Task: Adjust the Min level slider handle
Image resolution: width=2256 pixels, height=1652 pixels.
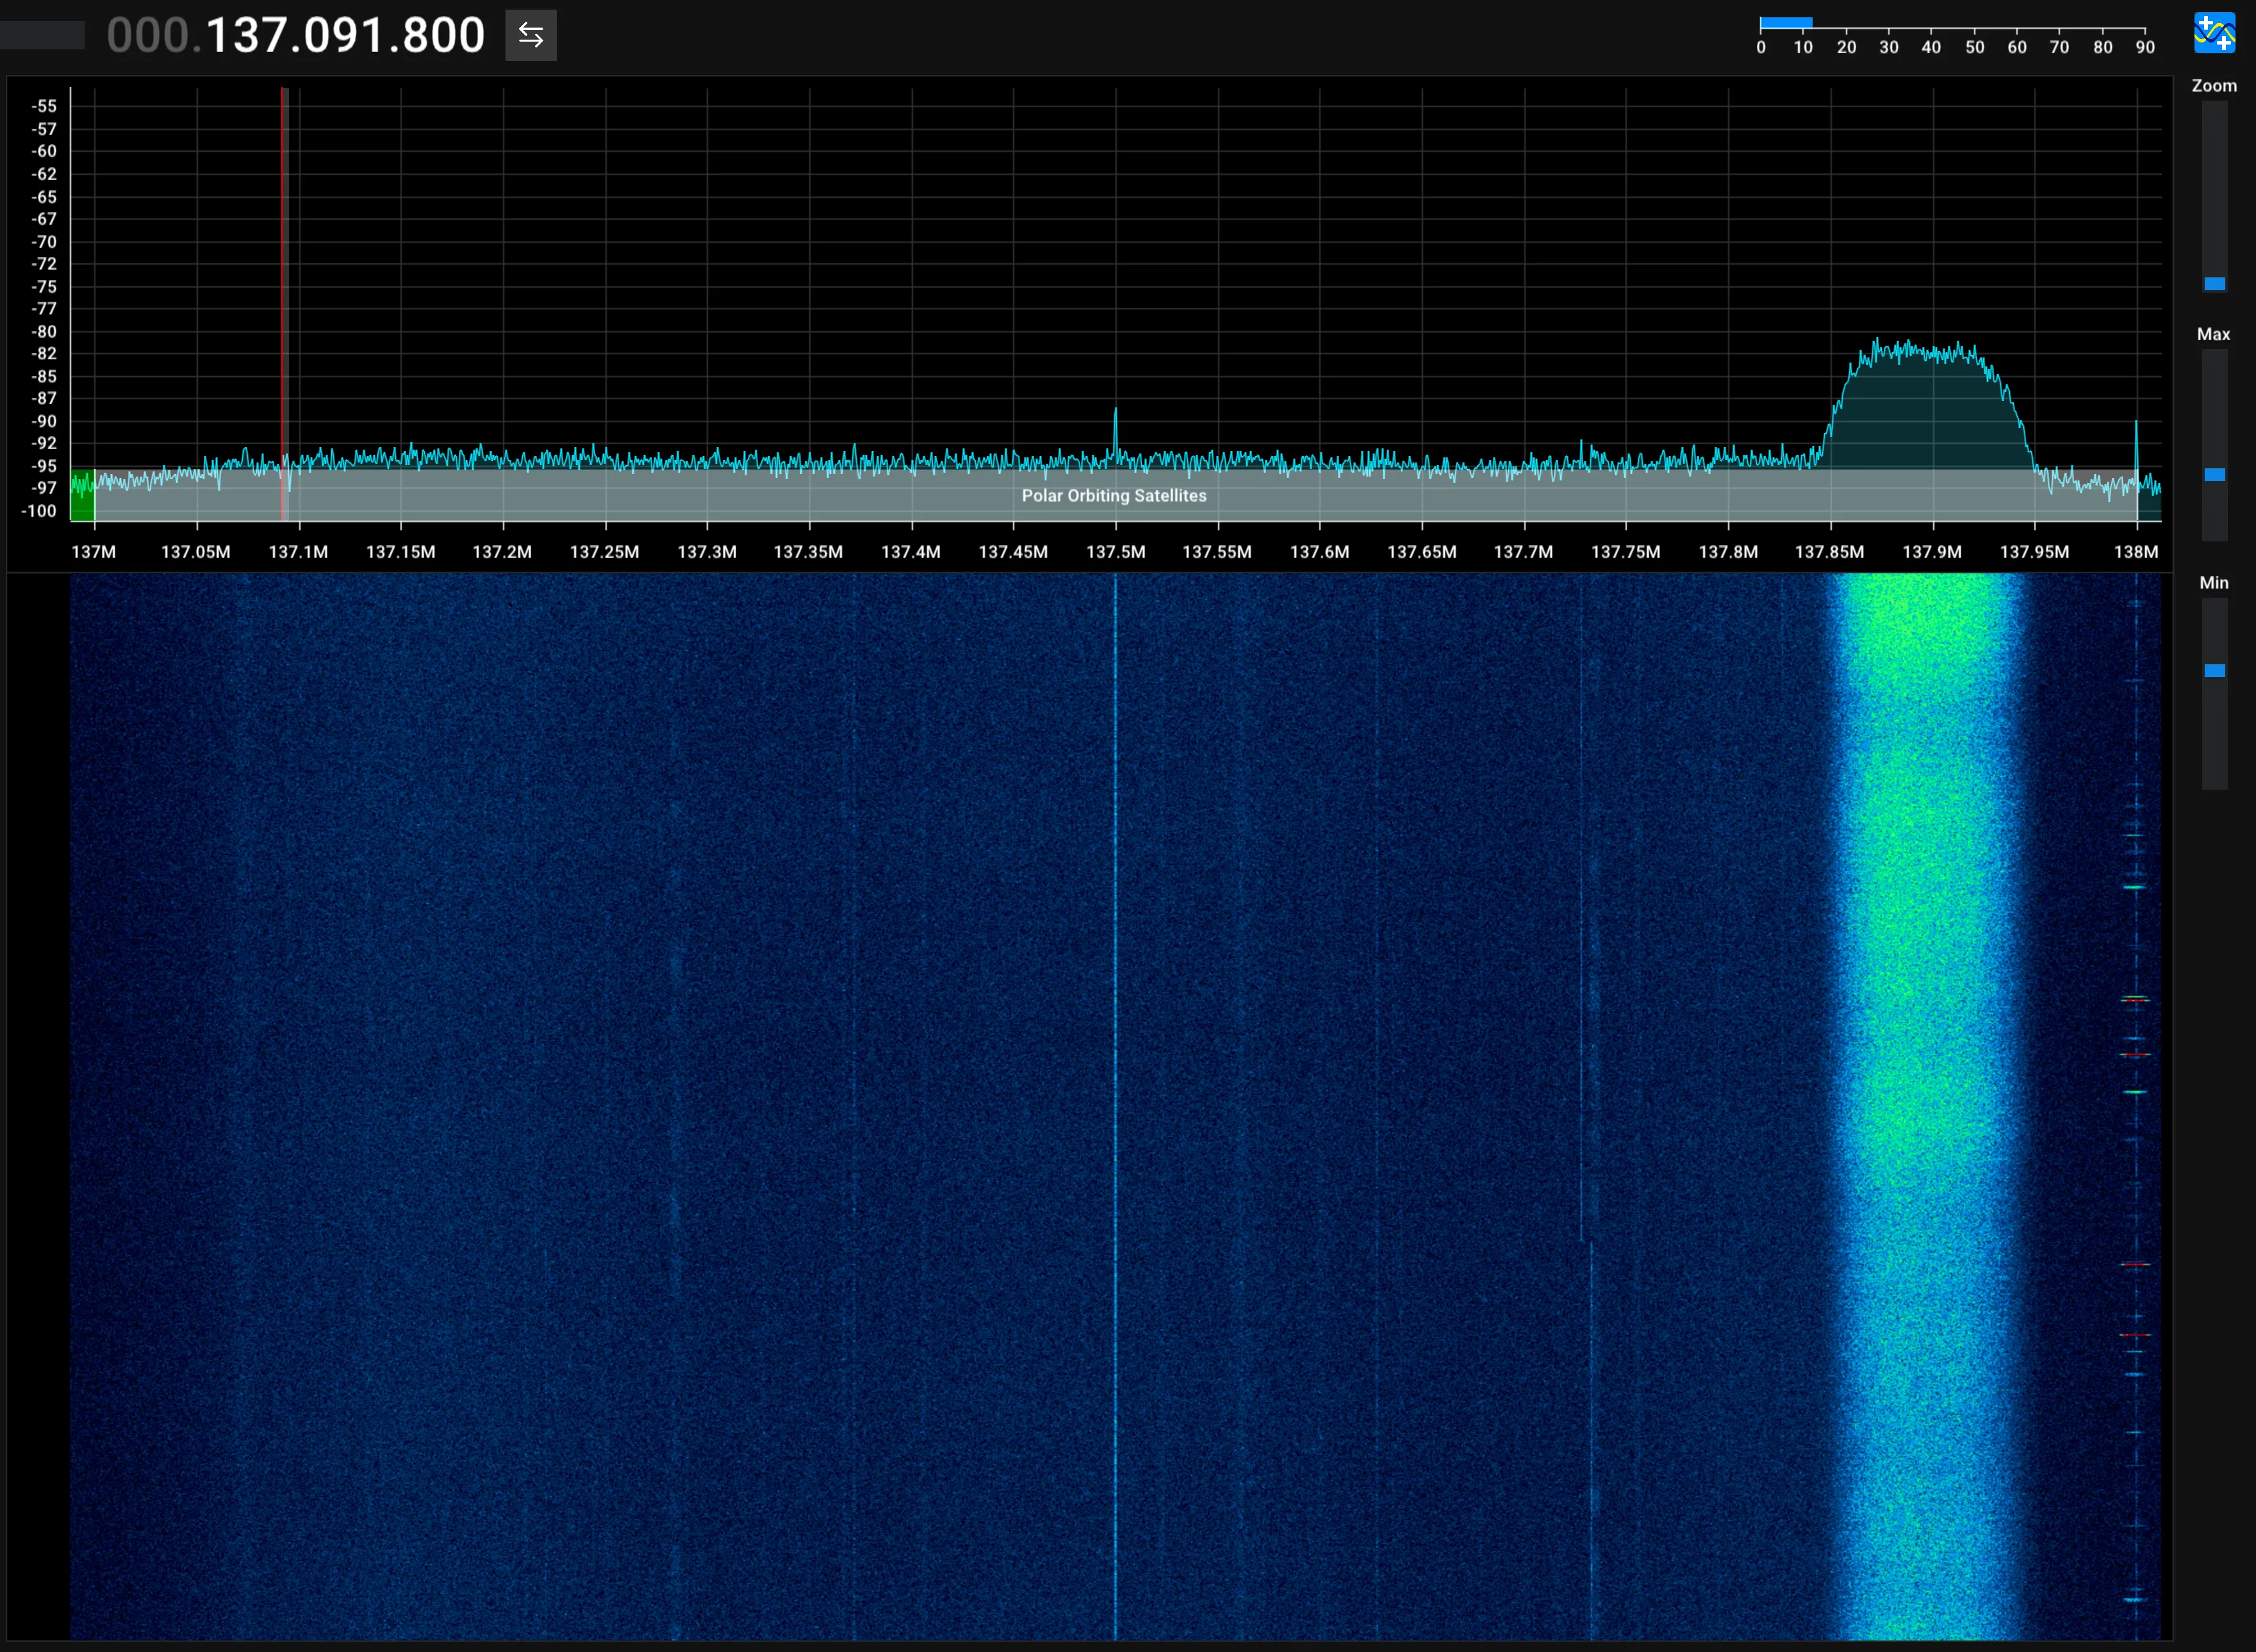Action: pyautogui.click(x=2215, y=671)
